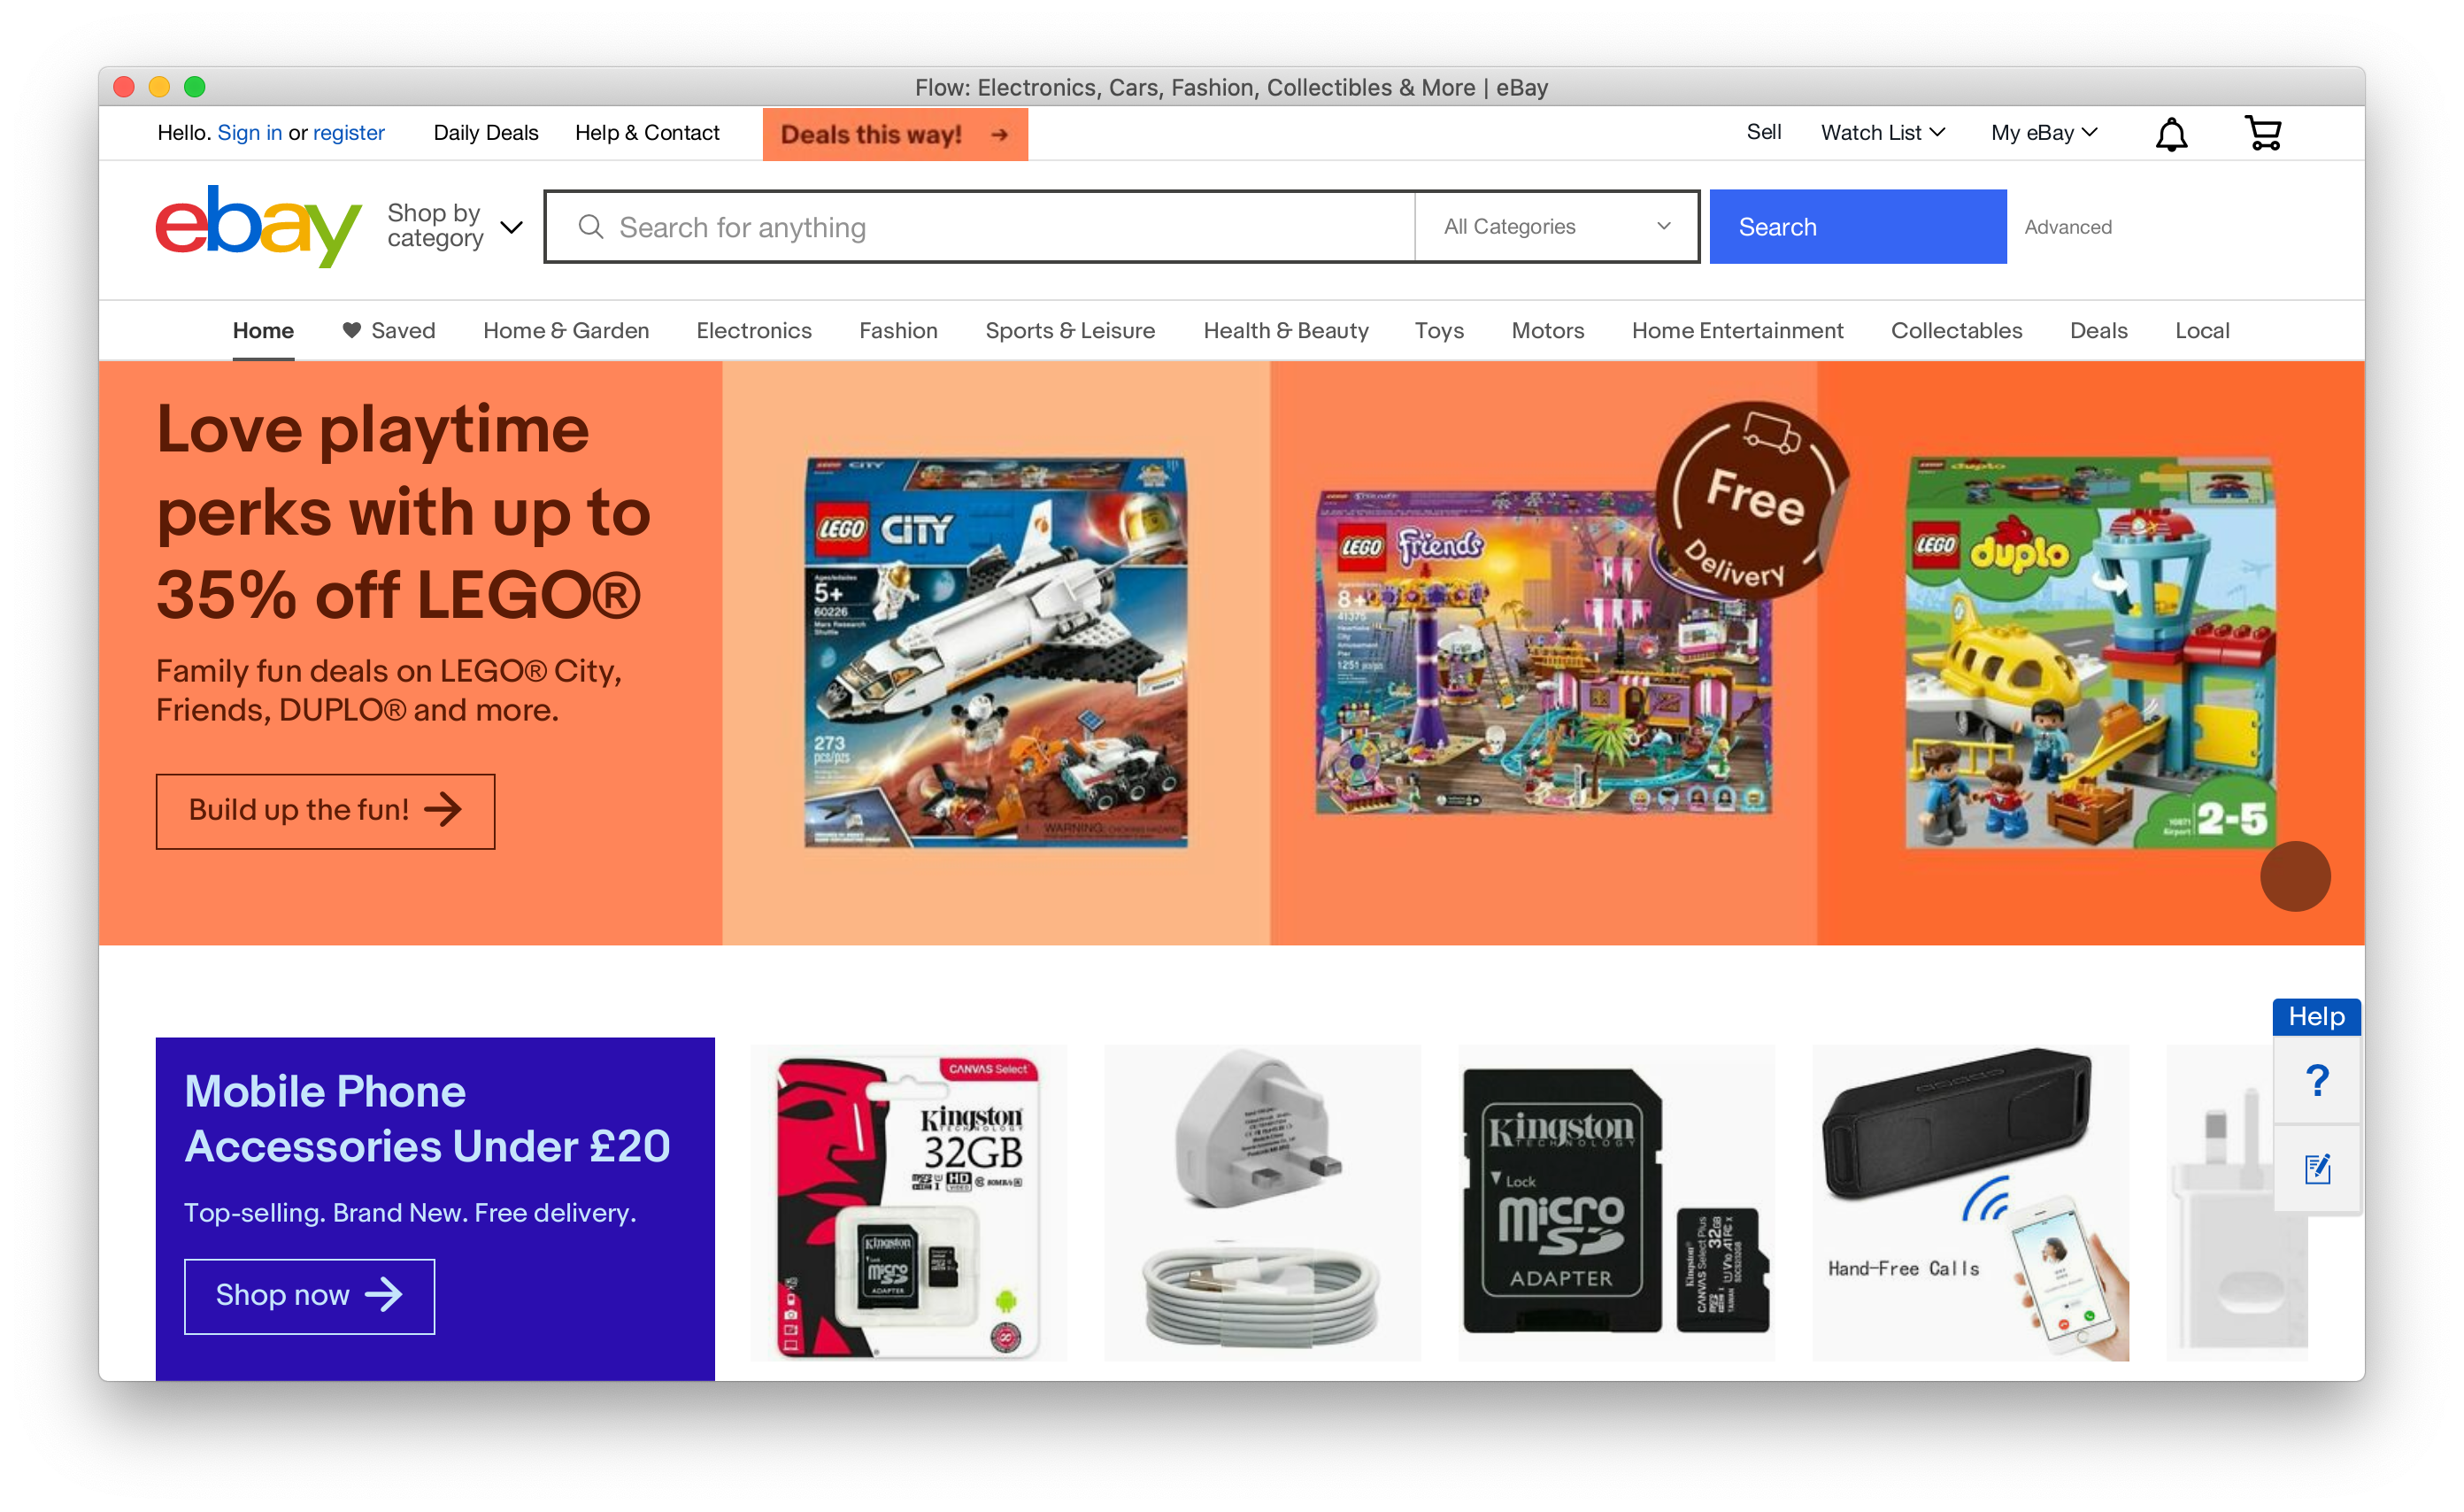
Task: Select the LEGO City shuttle image
Action: pos(996,653)
